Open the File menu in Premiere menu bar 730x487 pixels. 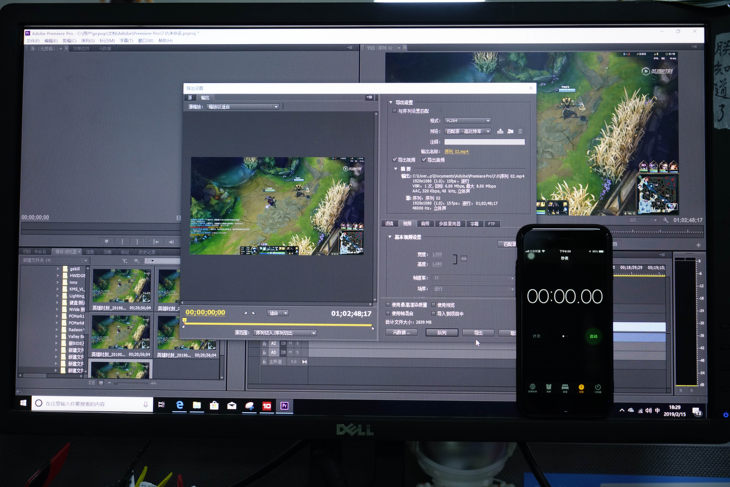34,41
